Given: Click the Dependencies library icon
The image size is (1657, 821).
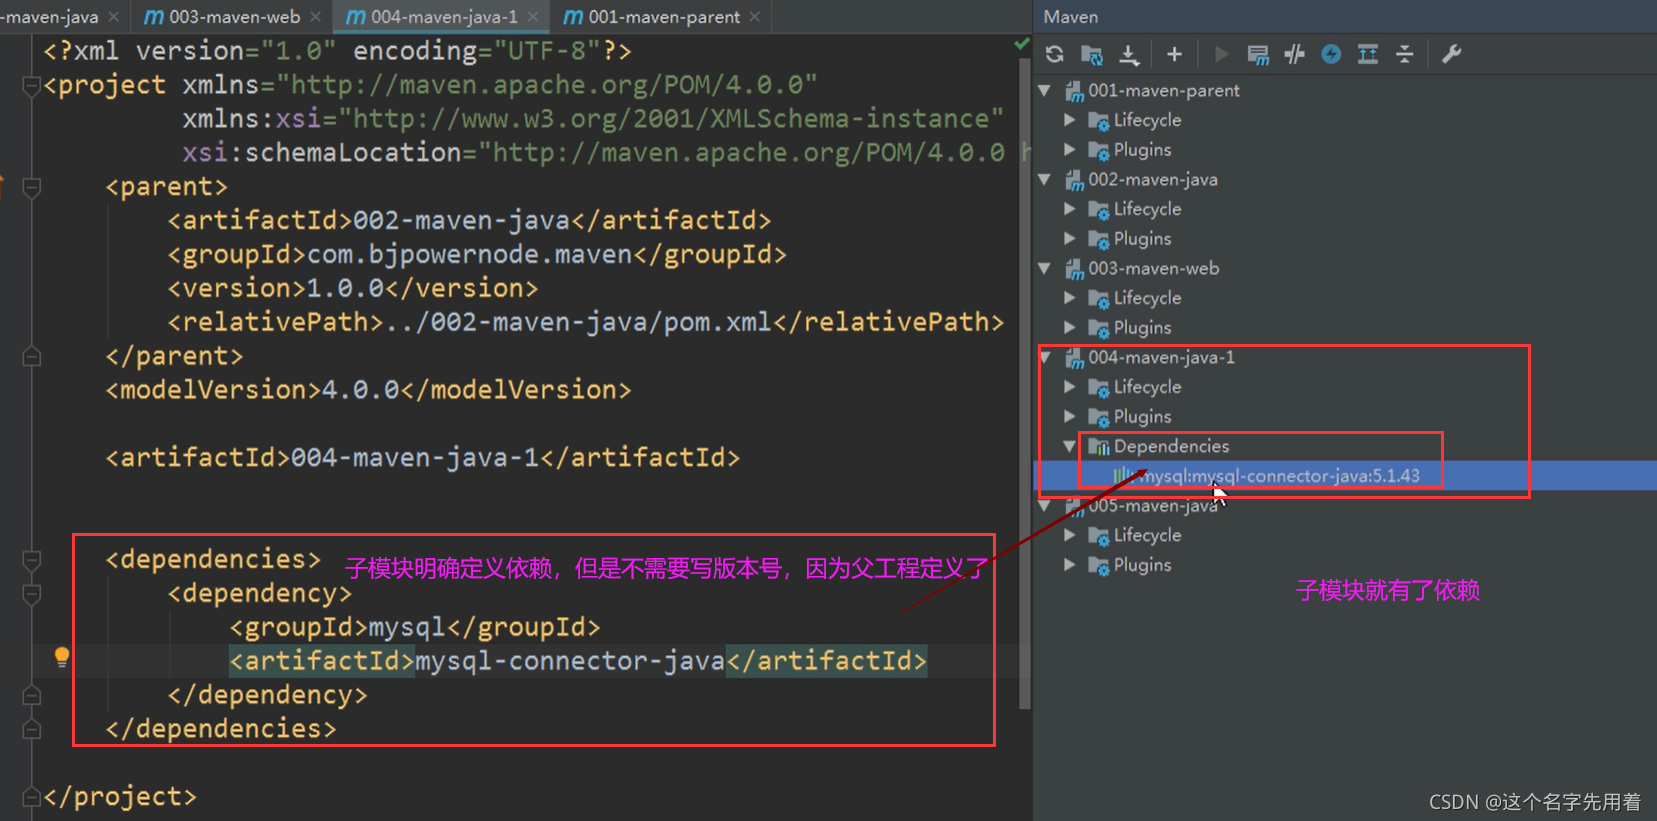Looking at the screenshot, I should point(1099,447).
